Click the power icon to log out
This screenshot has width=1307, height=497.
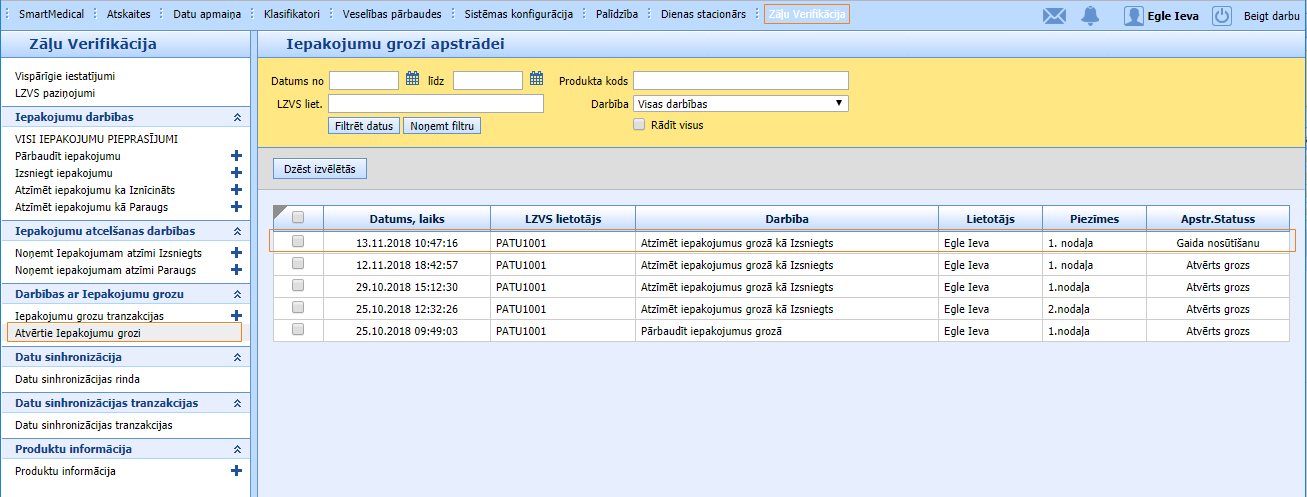tap(1222, 16)
